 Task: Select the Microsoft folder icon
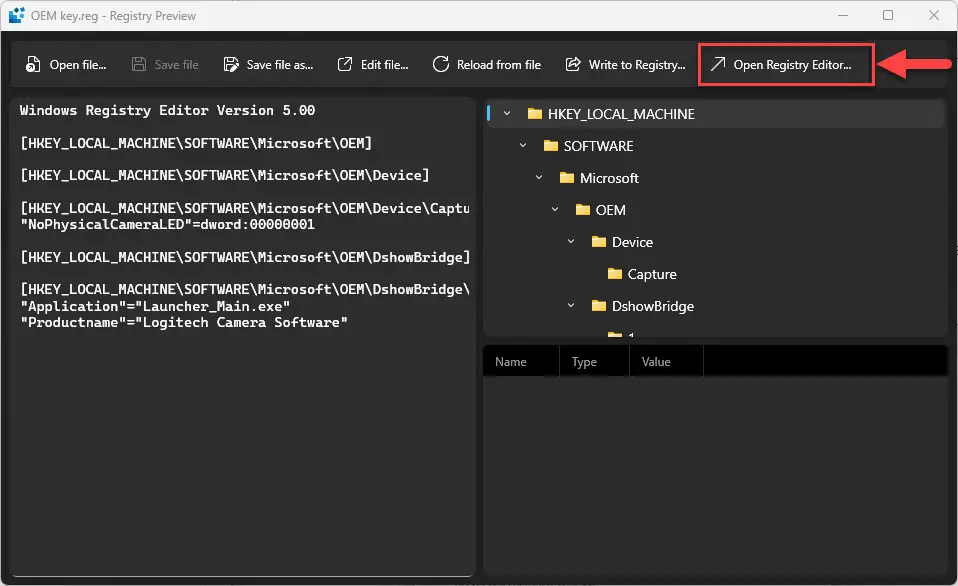tap(567, 178)
